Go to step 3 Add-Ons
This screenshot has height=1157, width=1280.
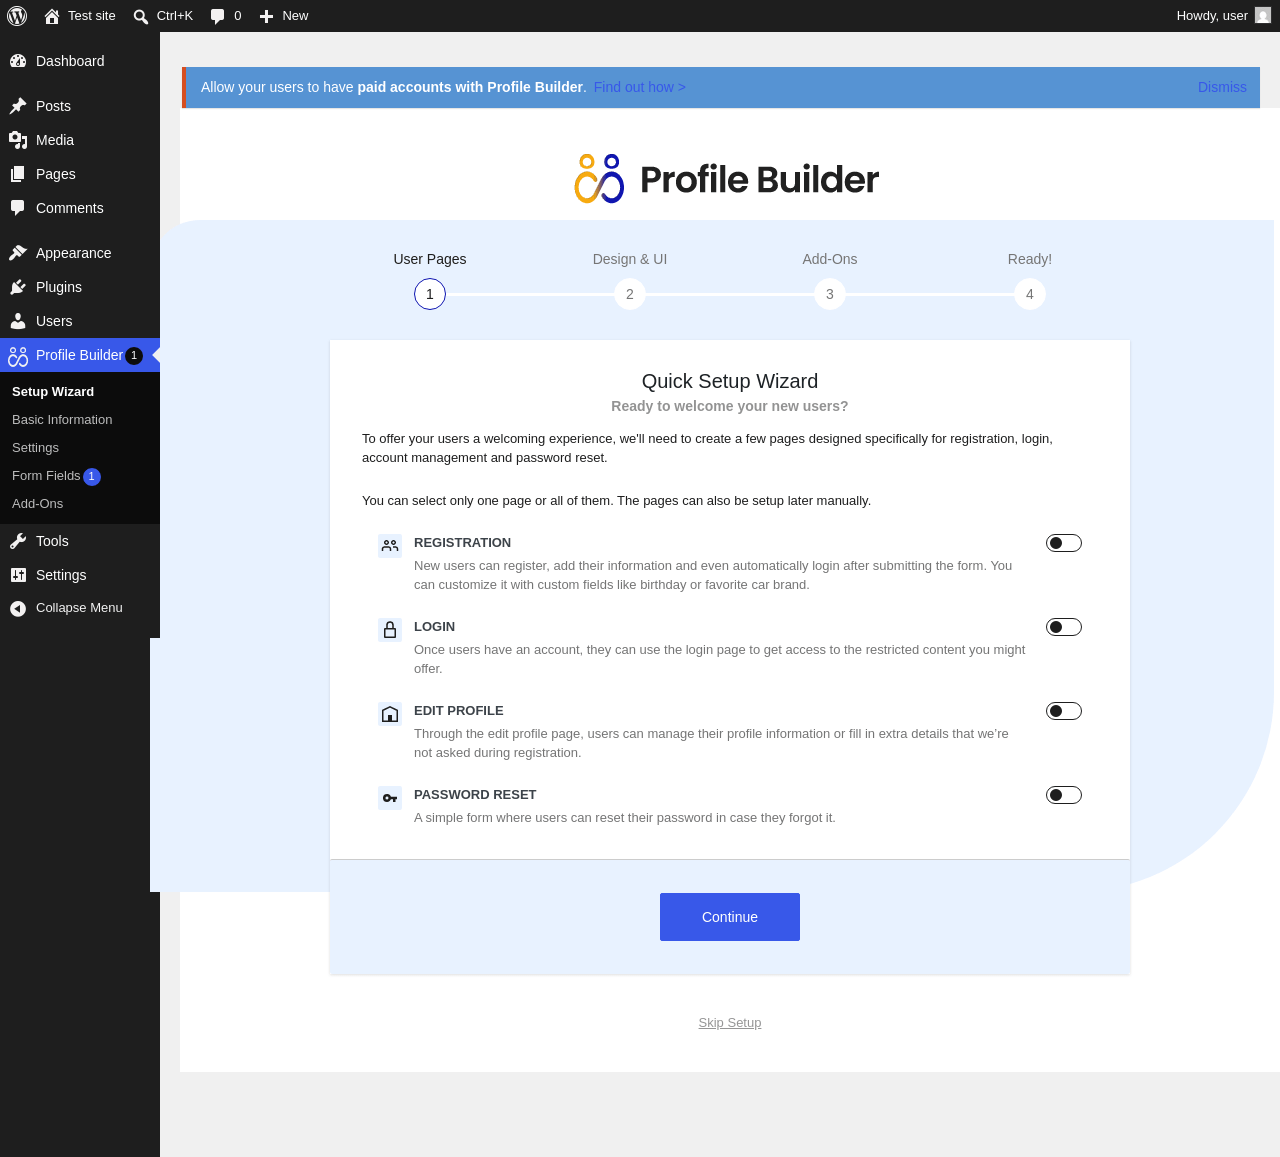[830, 294]
